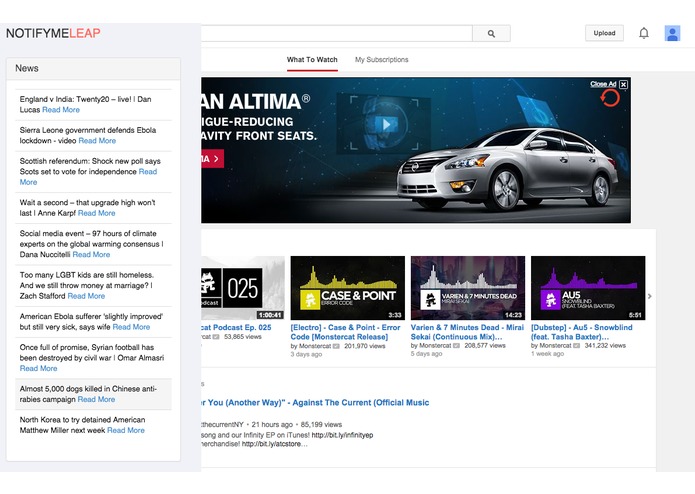The width and height of the screenshot is (695, 494).
Task: Click the '201,970 views' text
Action: pyautogui.click(x=364, y=346)
